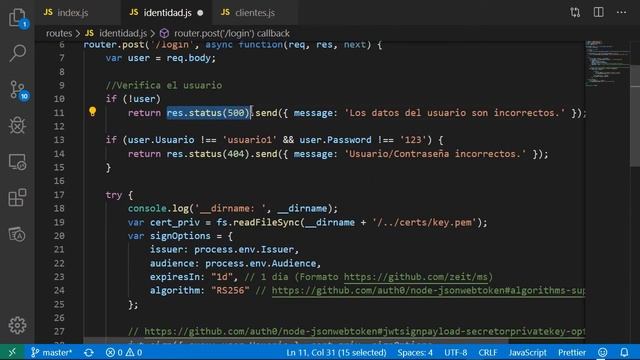Screen dimensions: 640x360
Task: Click the remote window indicator in status bar
Action: pos(12,352)
